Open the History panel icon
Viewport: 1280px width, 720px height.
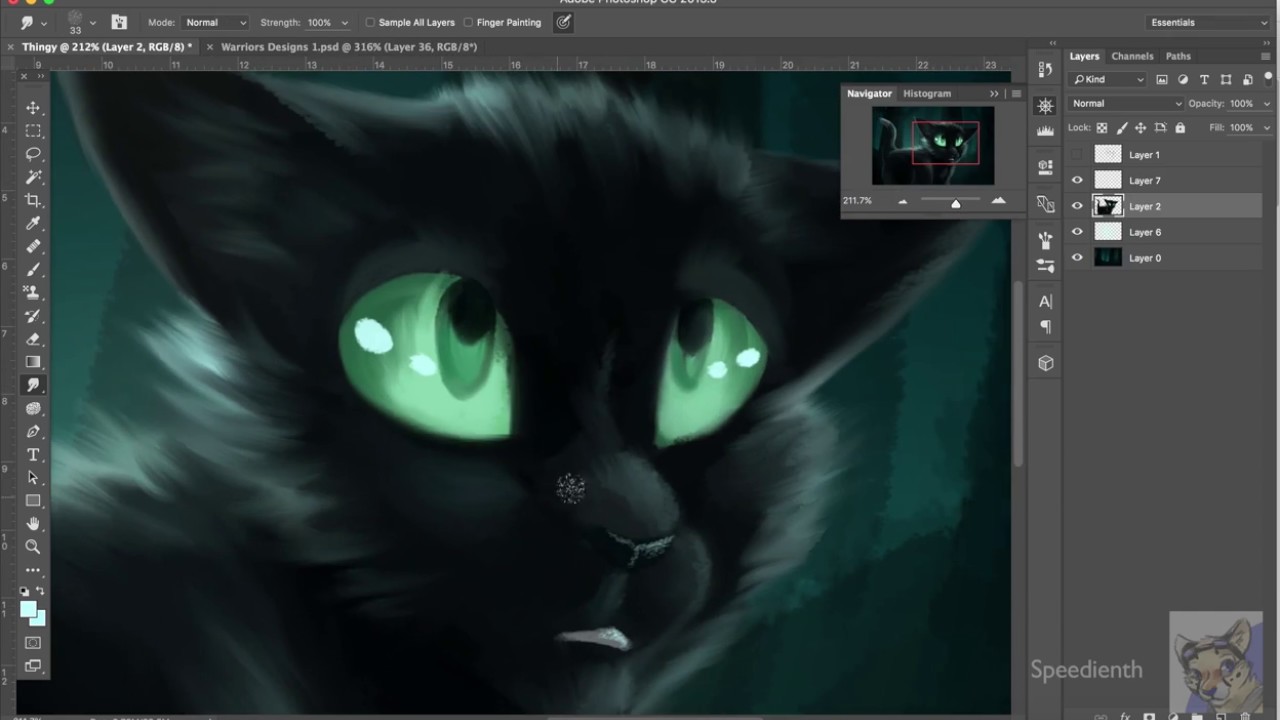click(1045, 69)
